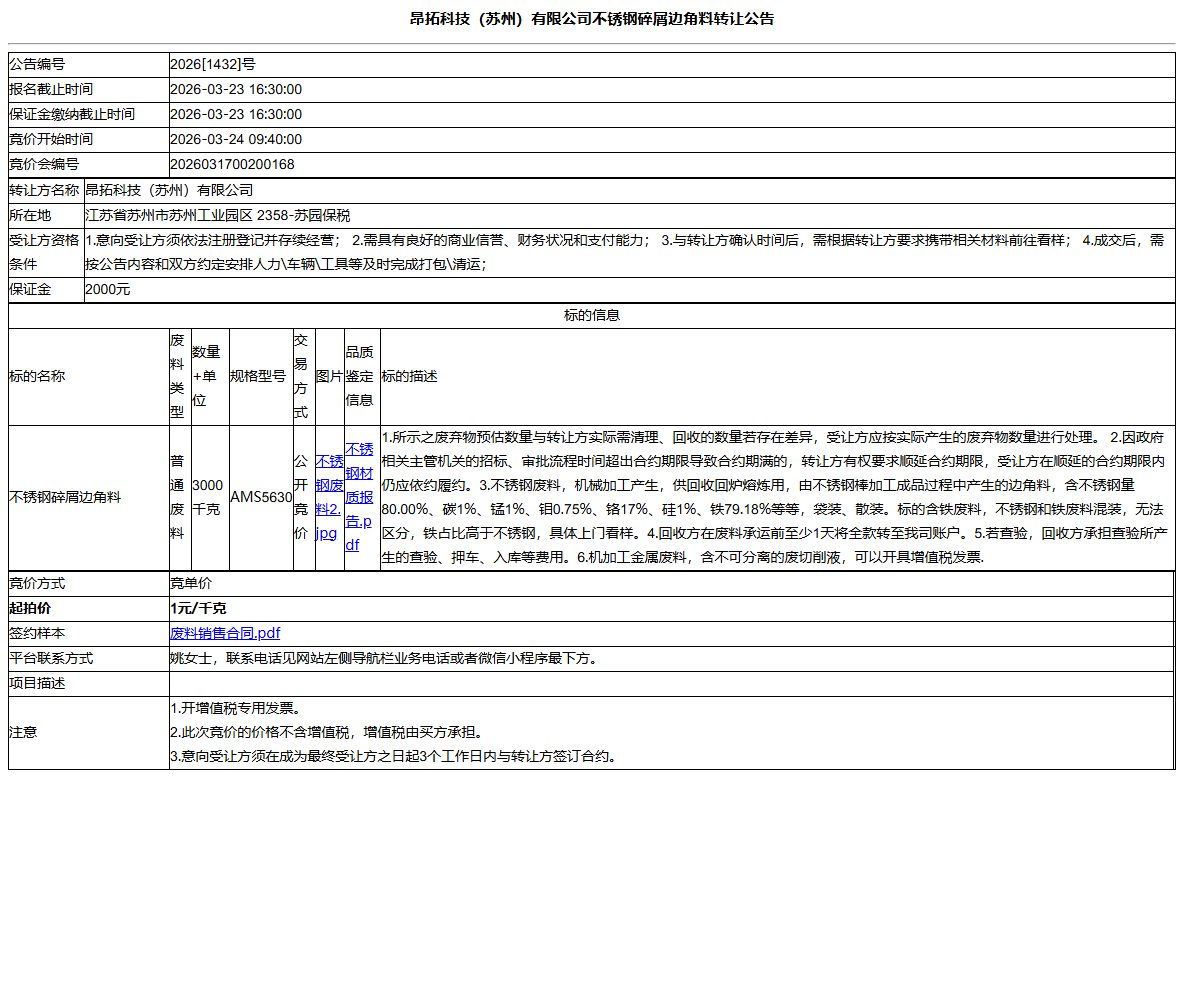Click the 平台联系方式 contact information text
1184x1005 pixels.
tap(382, 658)
